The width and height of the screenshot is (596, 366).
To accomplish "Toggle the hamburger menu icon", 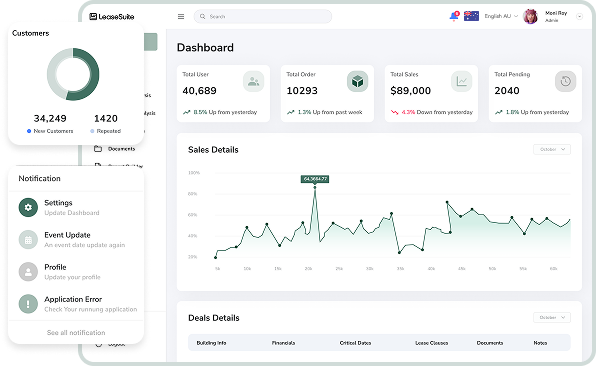I will 181,17.
